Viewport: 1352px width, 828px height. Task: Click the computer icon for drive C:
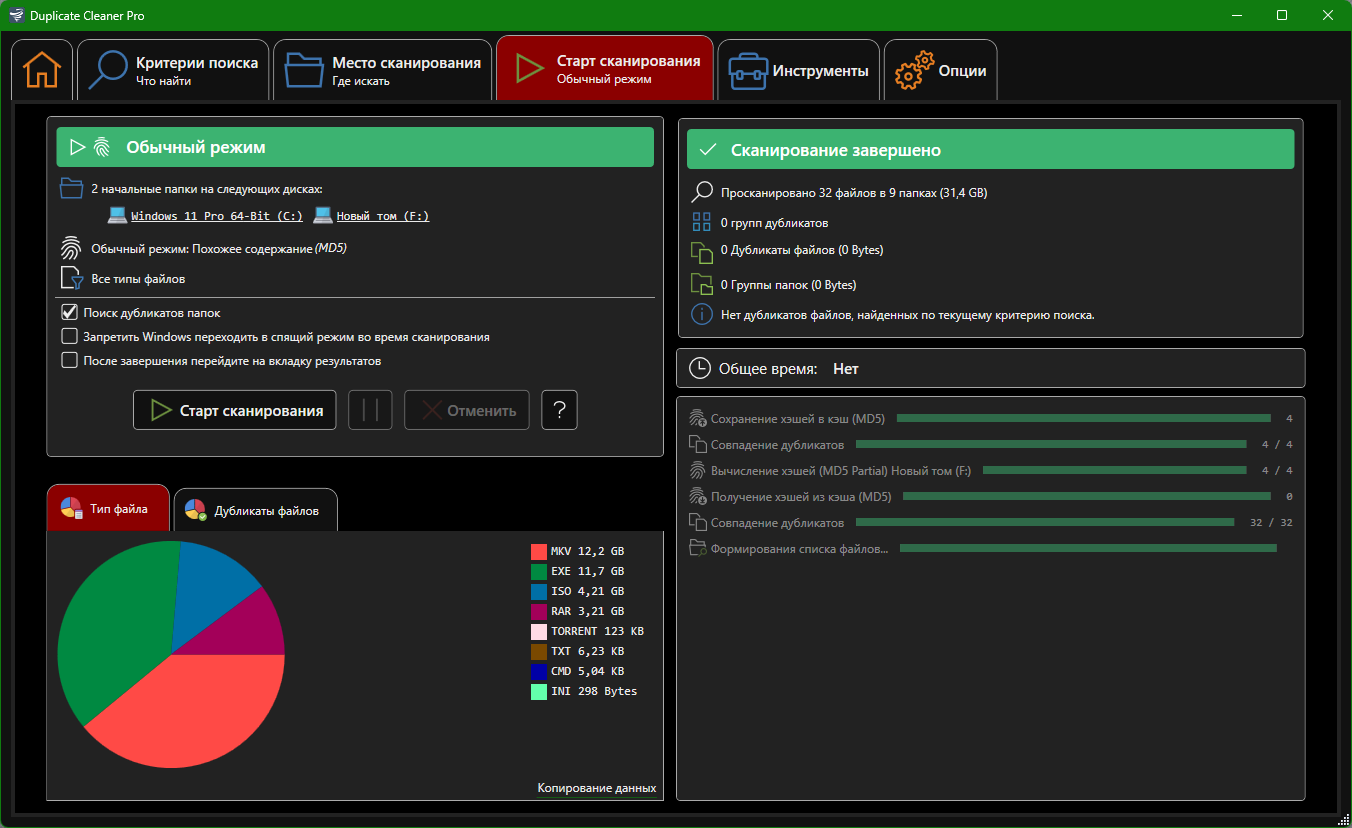pyautogui.click(x=118, y=215)
